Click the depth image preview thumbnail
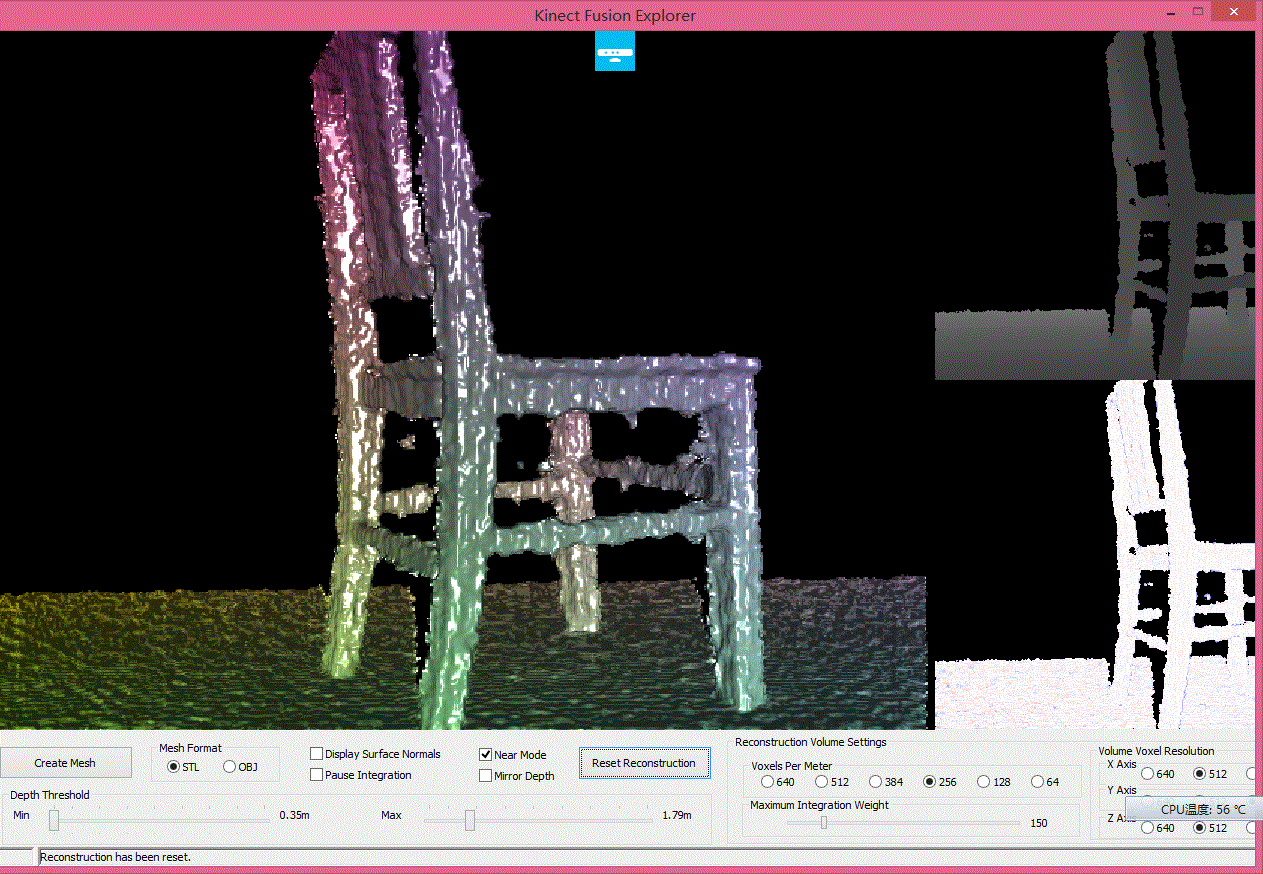Screen dimensions: 1263x874 point(1094,205)
